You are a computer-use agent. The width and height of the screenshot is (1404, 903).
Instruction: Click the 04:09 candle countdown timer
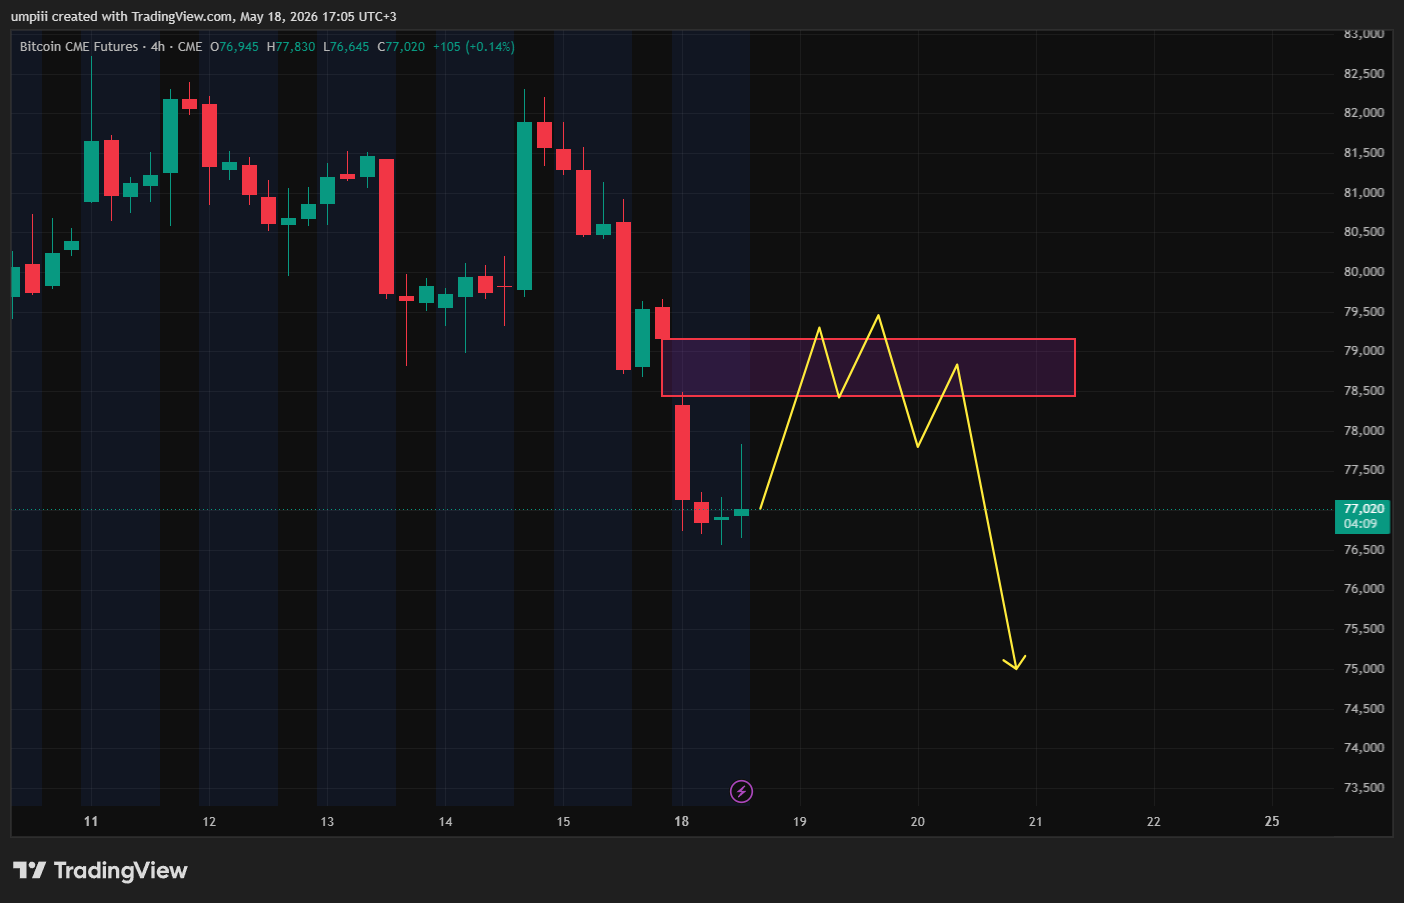tap(1360, 524)
